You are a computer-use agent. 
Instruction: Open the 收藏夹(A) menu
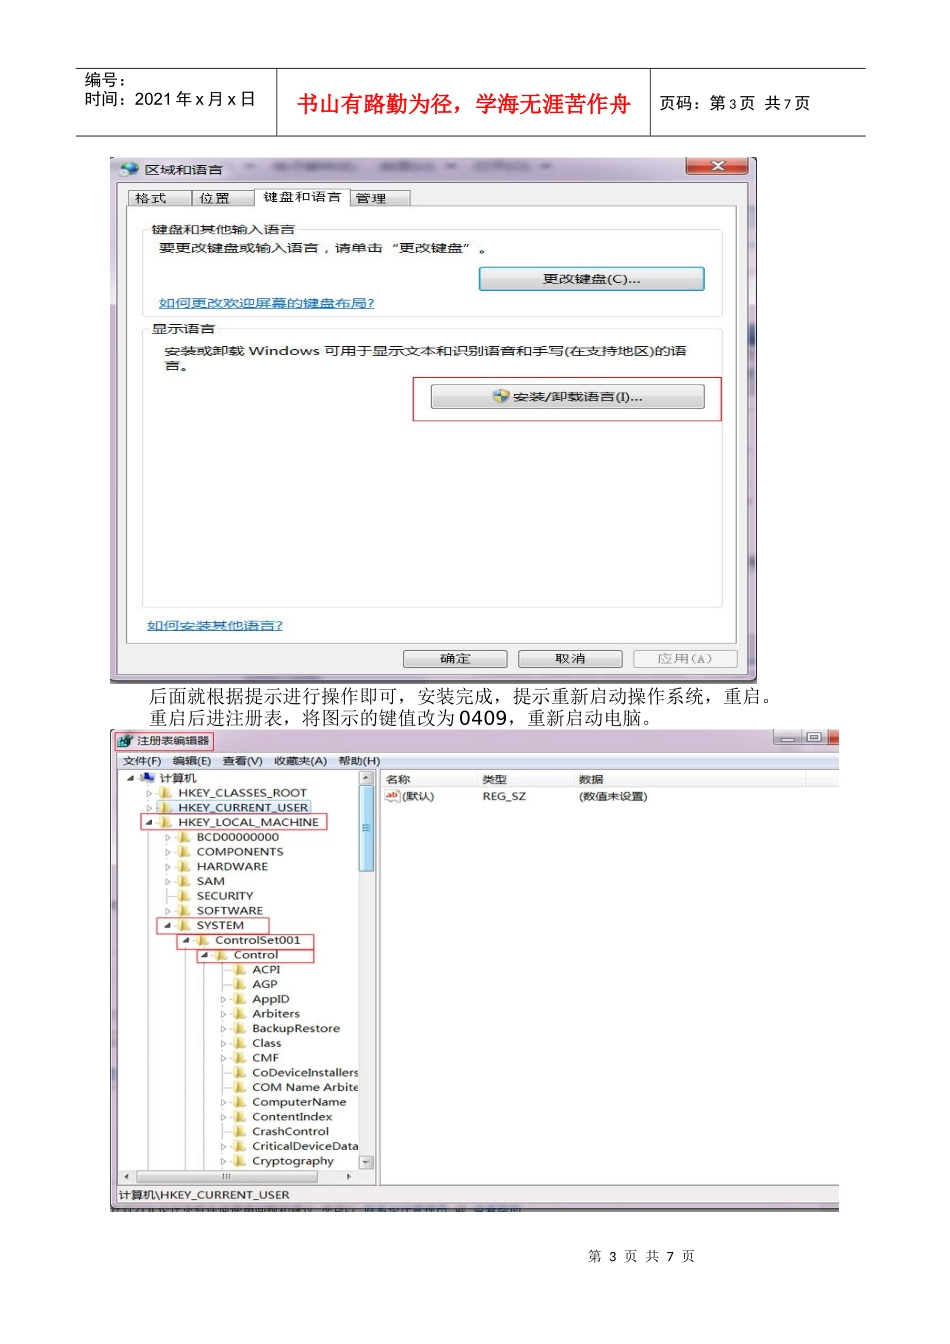(300, 761)
